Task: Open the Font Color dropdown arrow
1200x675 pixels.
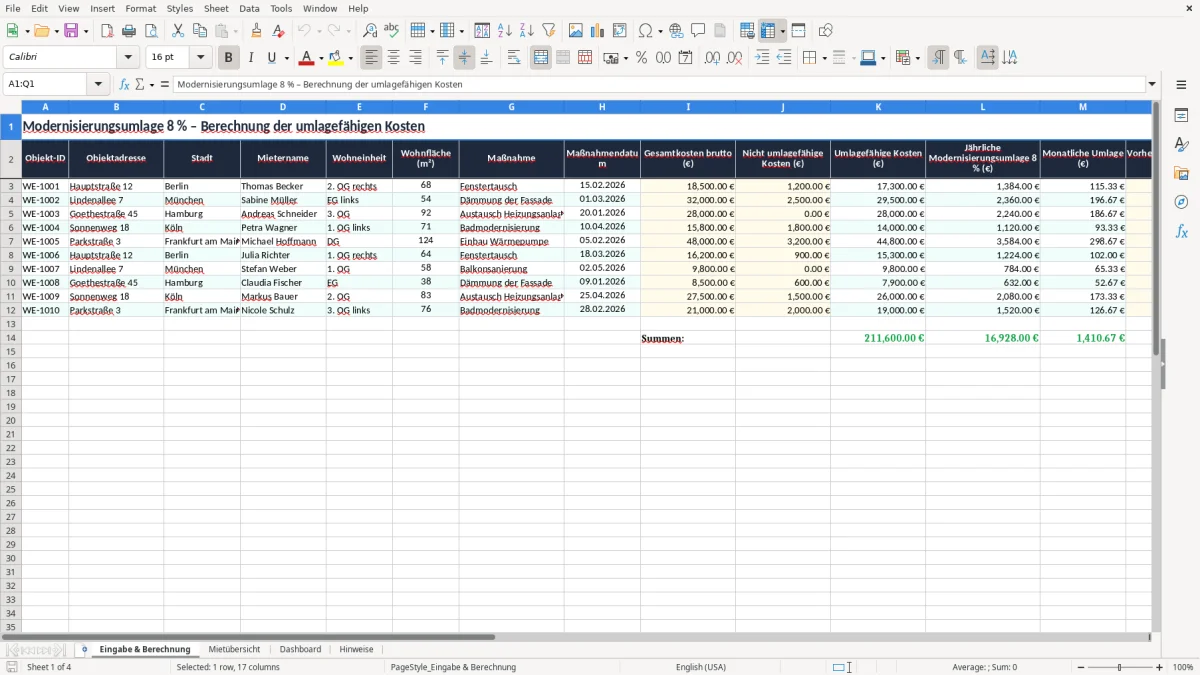Action: point(321,58)
